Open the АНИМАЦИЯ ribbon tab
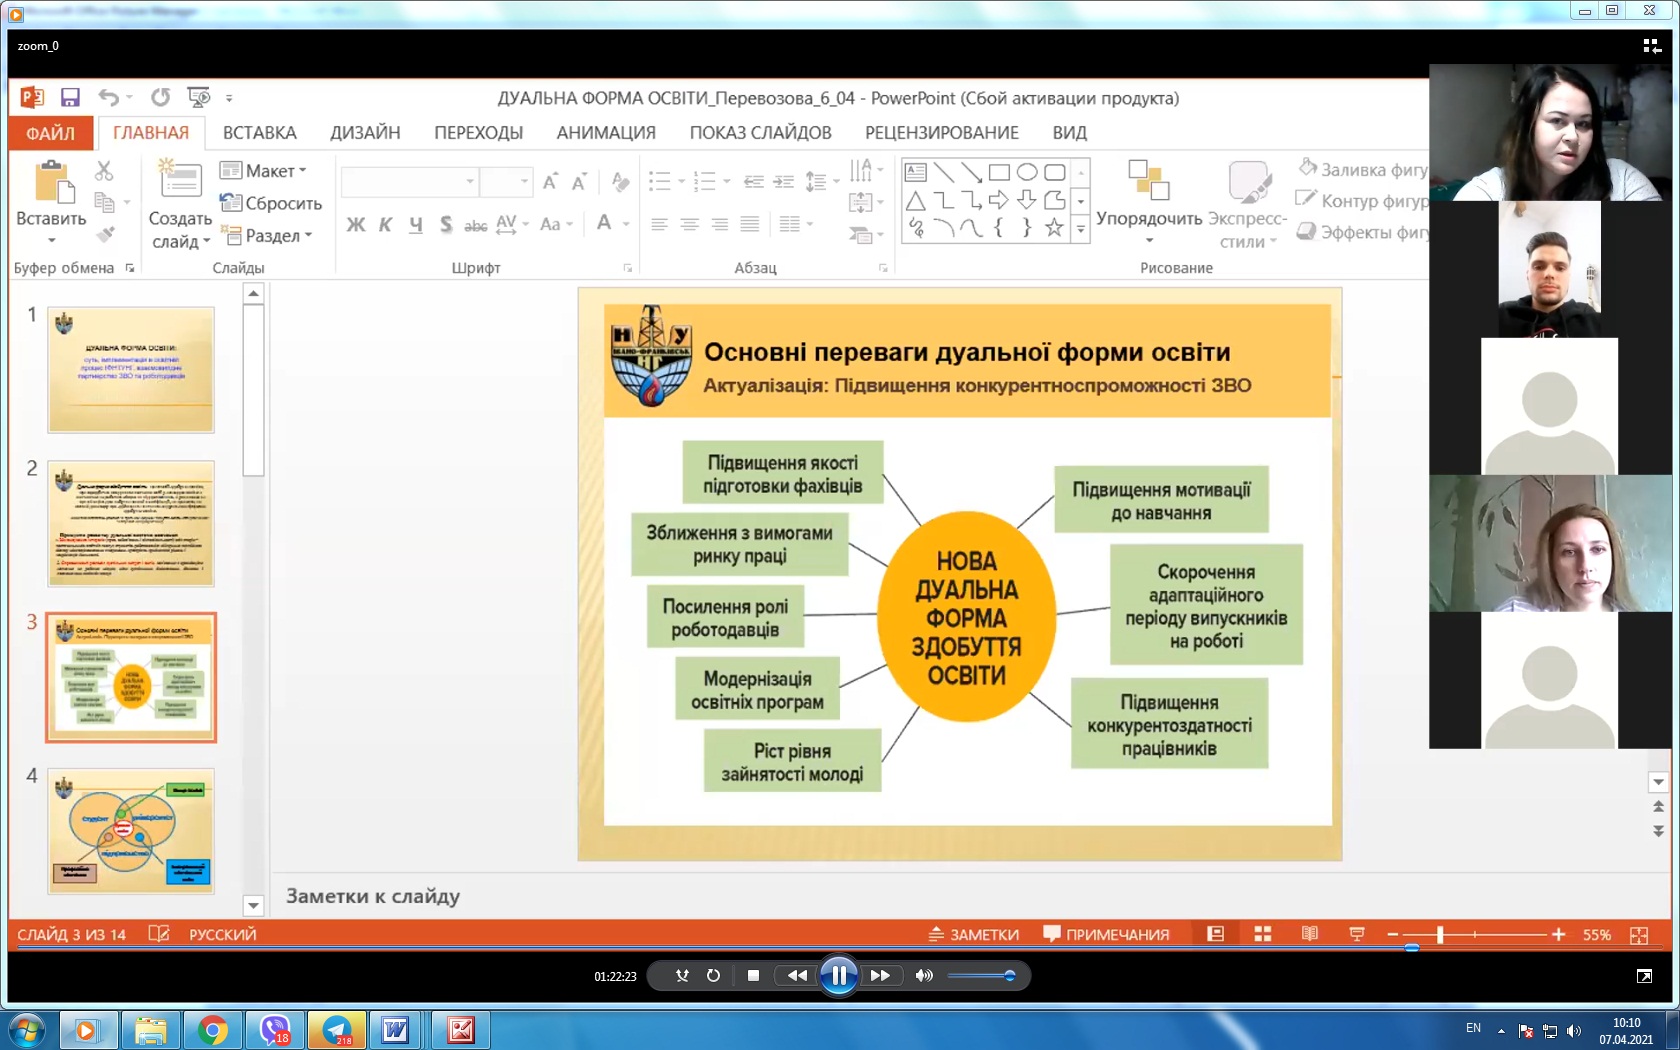1680x1050 pixels. [606, 133]
